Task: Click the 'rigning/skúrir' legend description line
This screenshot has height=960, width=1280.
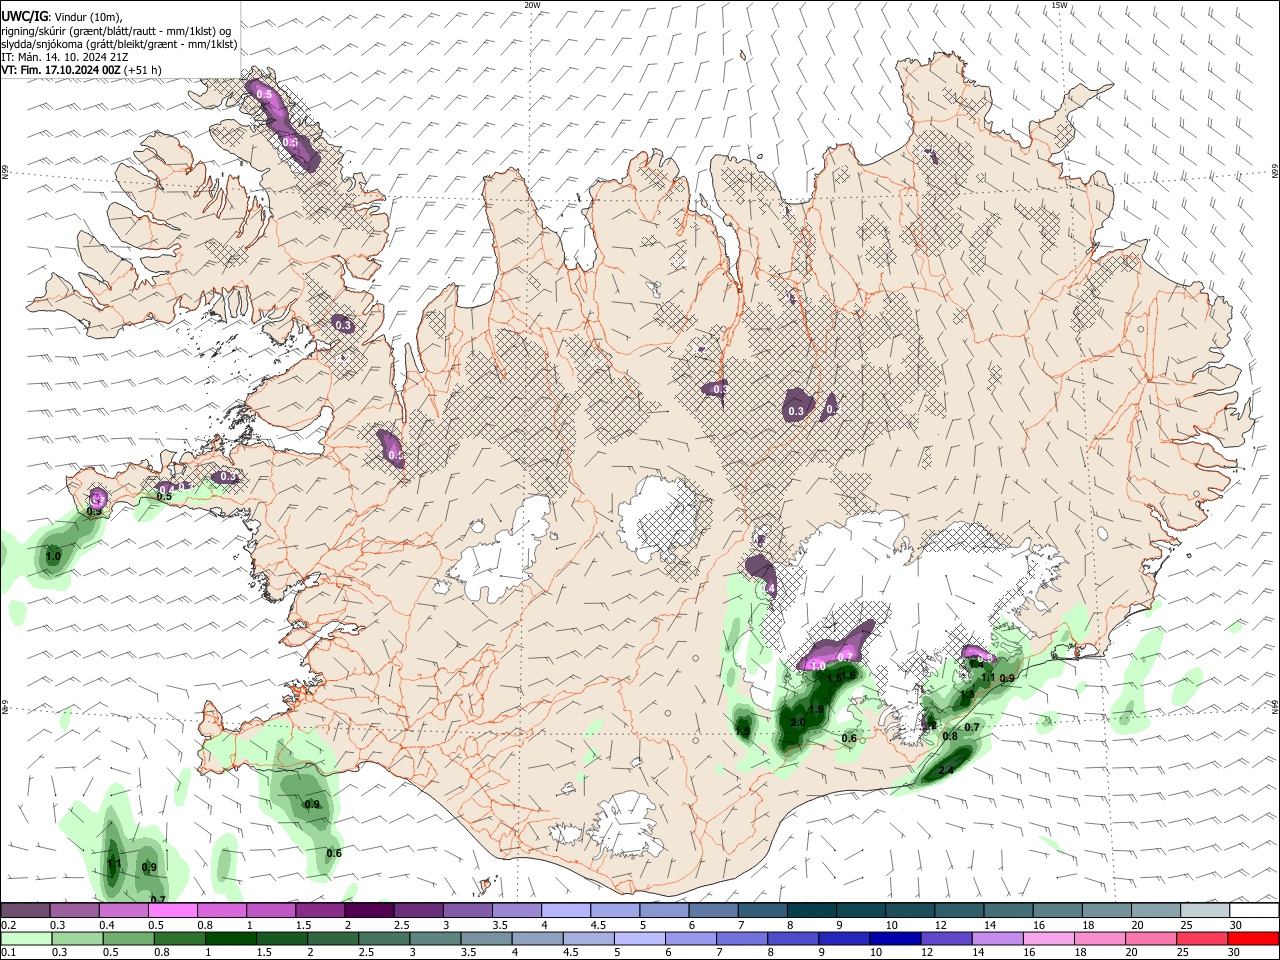Action: [116, 31]
